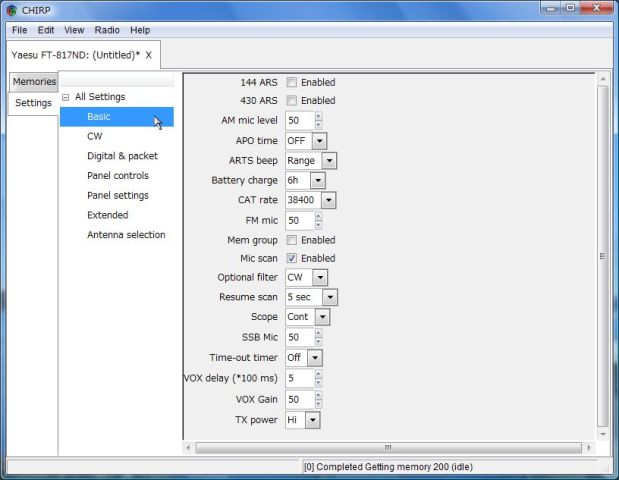Open Panel settings group
The image size is (619, 480).
(118, 195)
